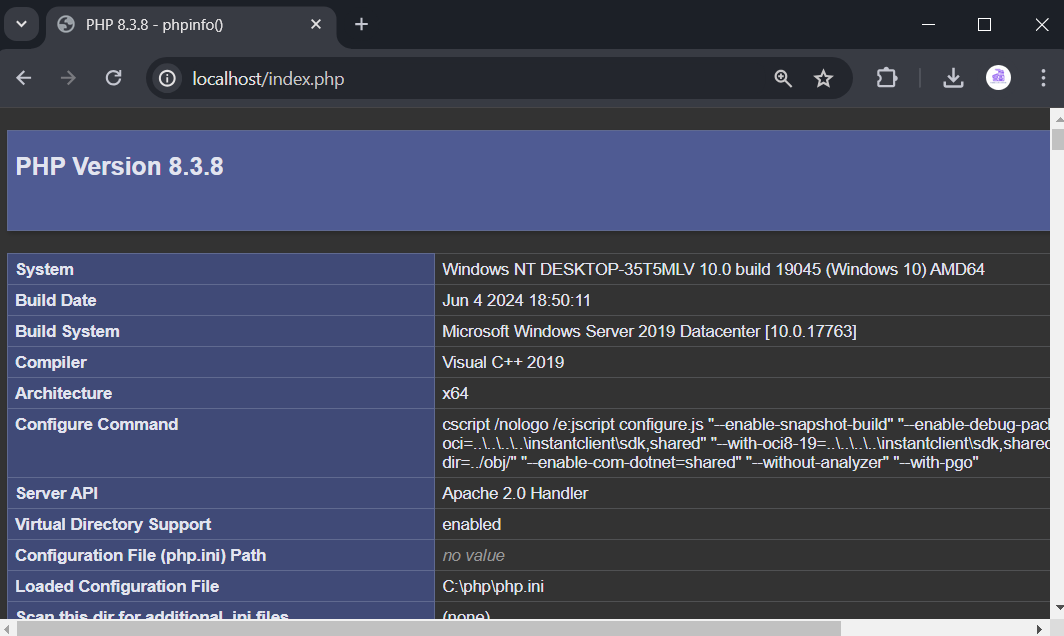1064x636 pixels.
Task: Click the Configure Command label
Action: 97,424
